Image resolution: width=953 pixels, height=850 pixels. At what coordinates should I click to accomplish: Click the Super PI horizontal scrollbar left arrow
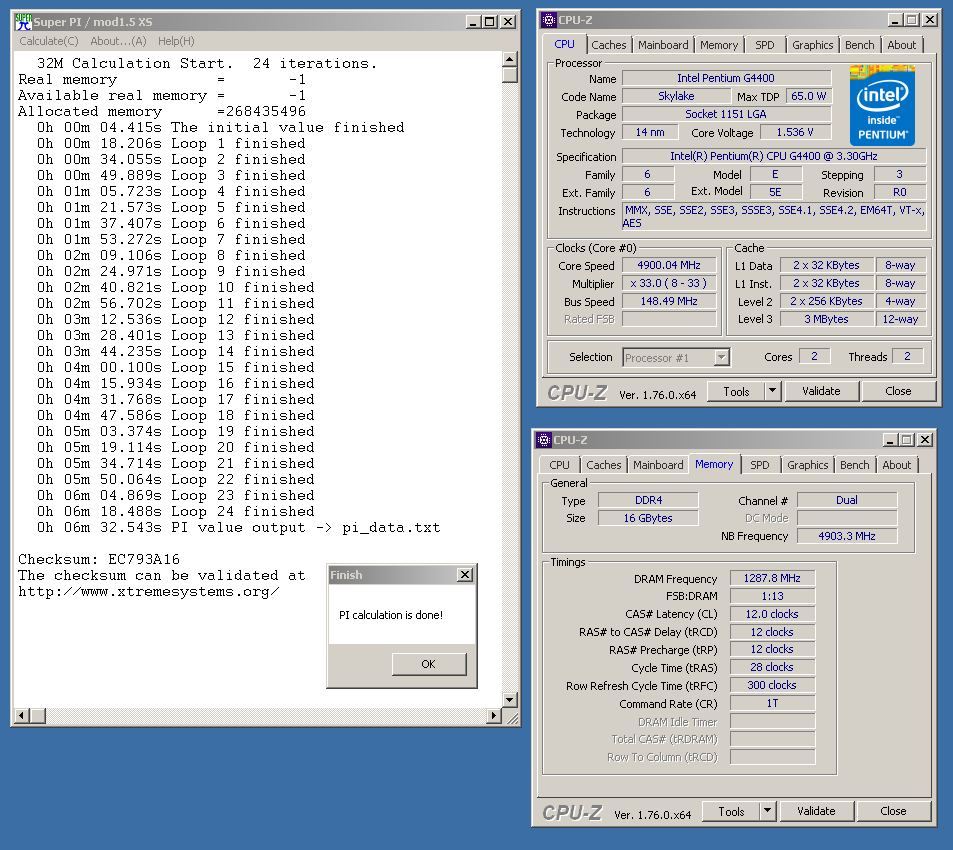point(21,716)
